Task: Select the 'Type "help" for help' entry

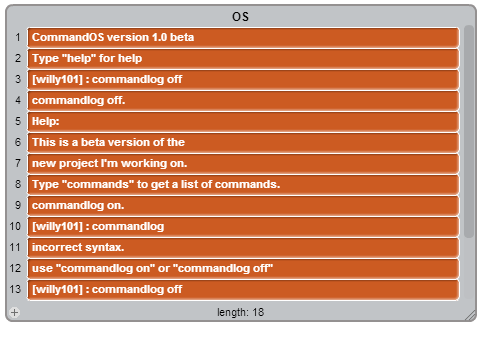Action: [x=243, y=58]
